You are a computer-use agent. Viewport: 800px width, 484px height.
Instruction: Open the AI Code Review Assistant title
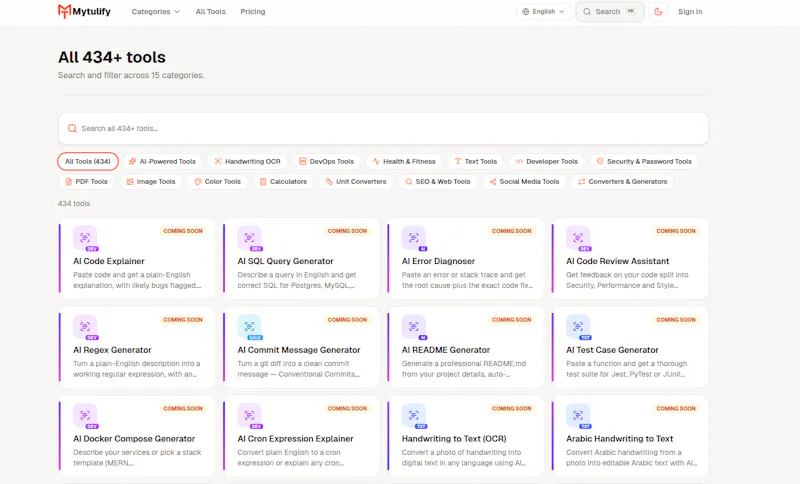click(617, 261)
